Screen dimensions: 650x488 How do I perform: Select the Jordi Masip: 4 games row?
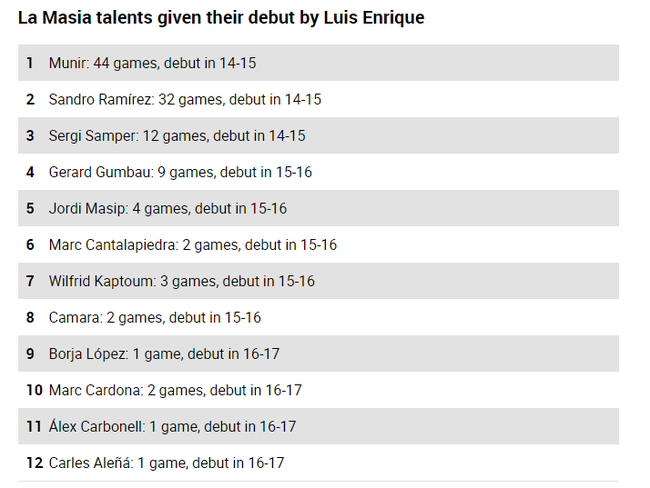click(167, 209)
